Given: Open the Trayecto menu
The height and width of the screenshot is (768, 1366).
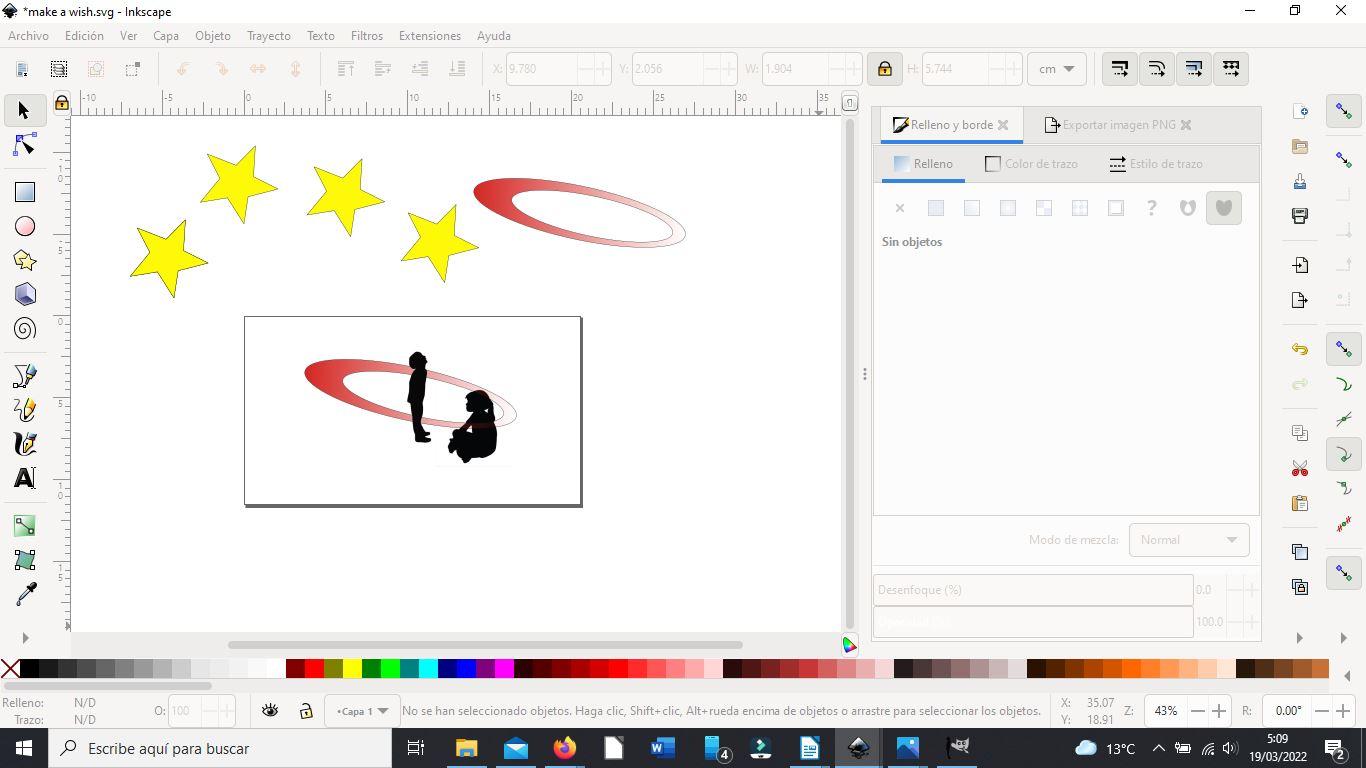Looking at the screenshot, I should [x=269, y=35].
